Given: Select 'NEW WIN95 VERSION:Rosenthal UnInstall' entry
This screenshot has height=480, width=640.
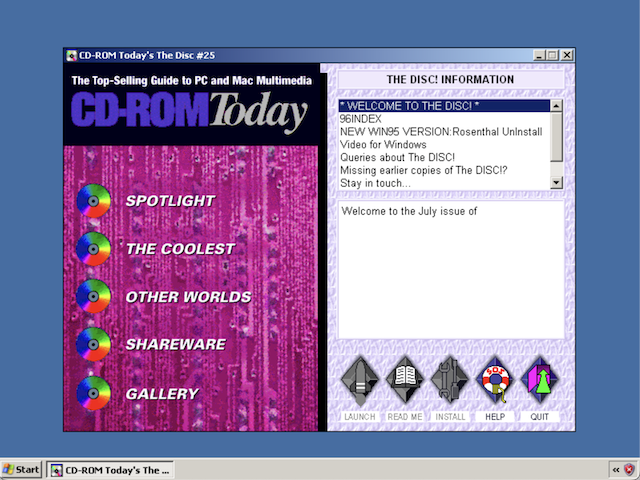Looking at the screenshot, I should (x=444, y=132).
